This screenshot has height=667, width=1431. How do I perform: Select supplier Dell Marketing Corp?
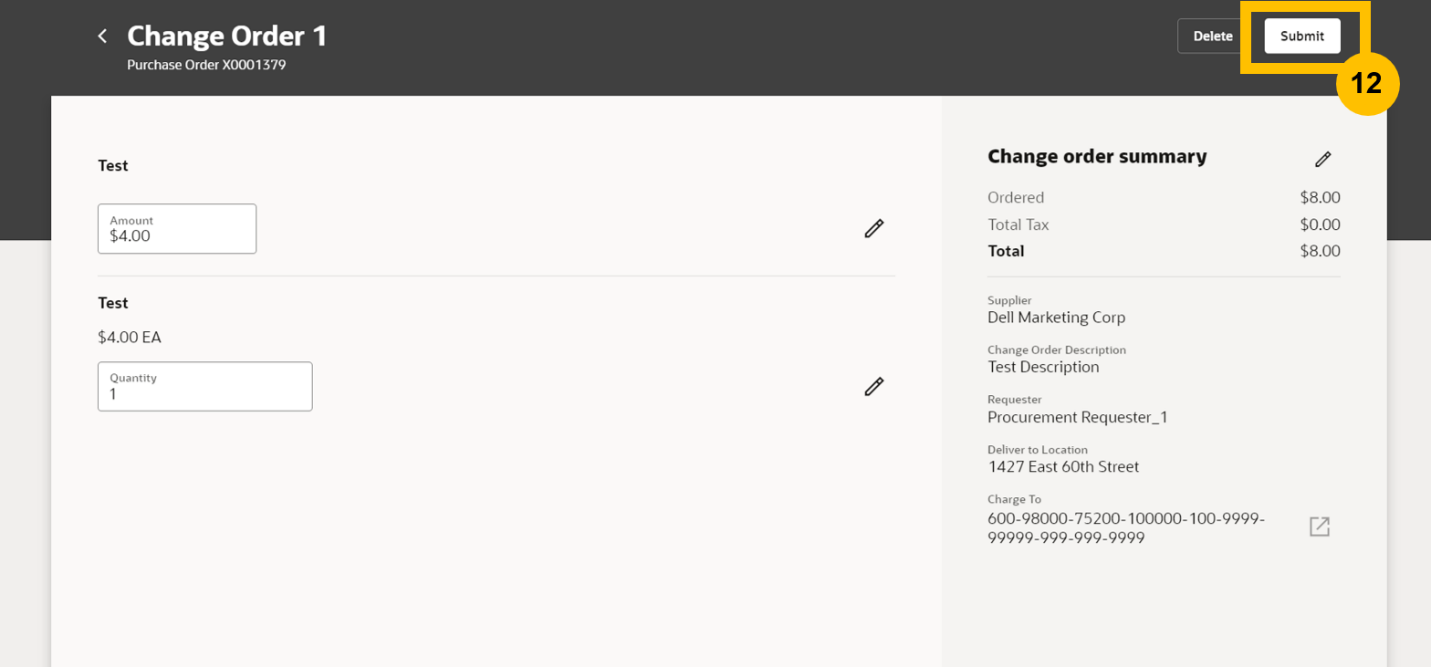tap(1056, 317)
